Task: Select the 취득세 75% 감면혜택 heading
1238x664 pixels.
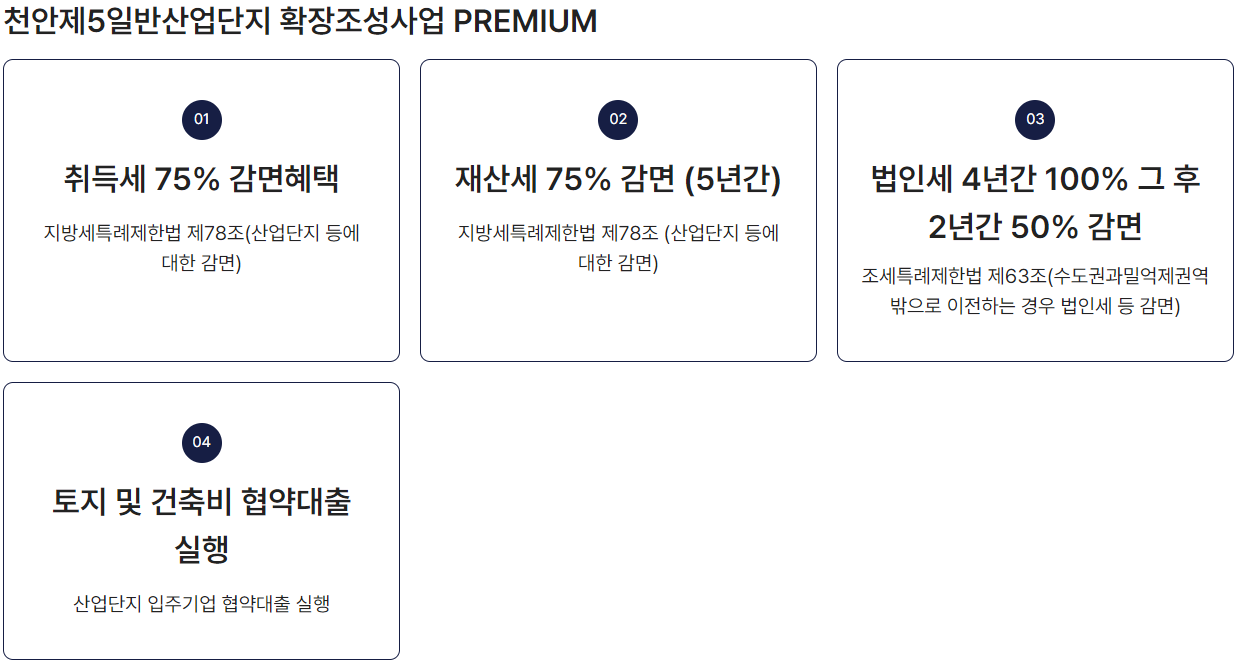Action: pos(201,180)
